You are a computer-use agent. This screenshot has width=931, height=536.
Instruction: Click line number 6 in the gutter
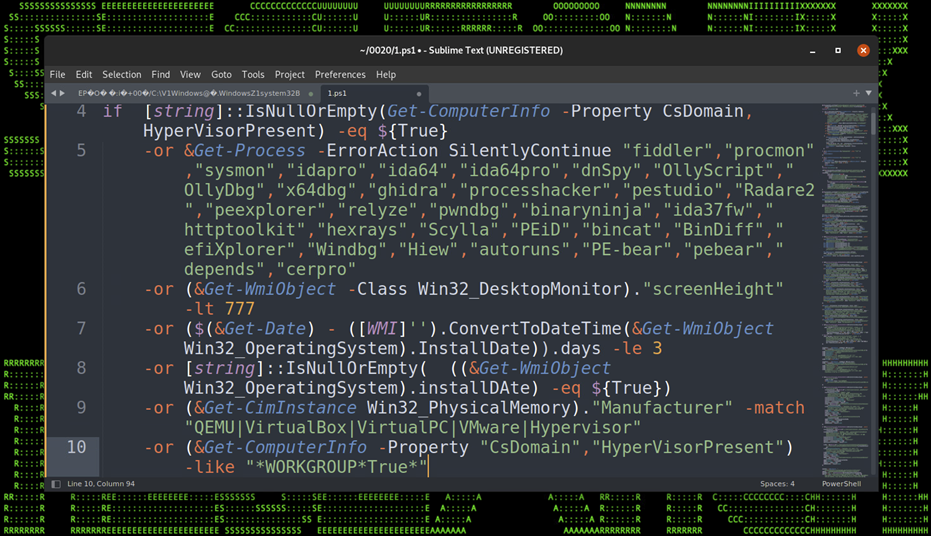(81, 289)
